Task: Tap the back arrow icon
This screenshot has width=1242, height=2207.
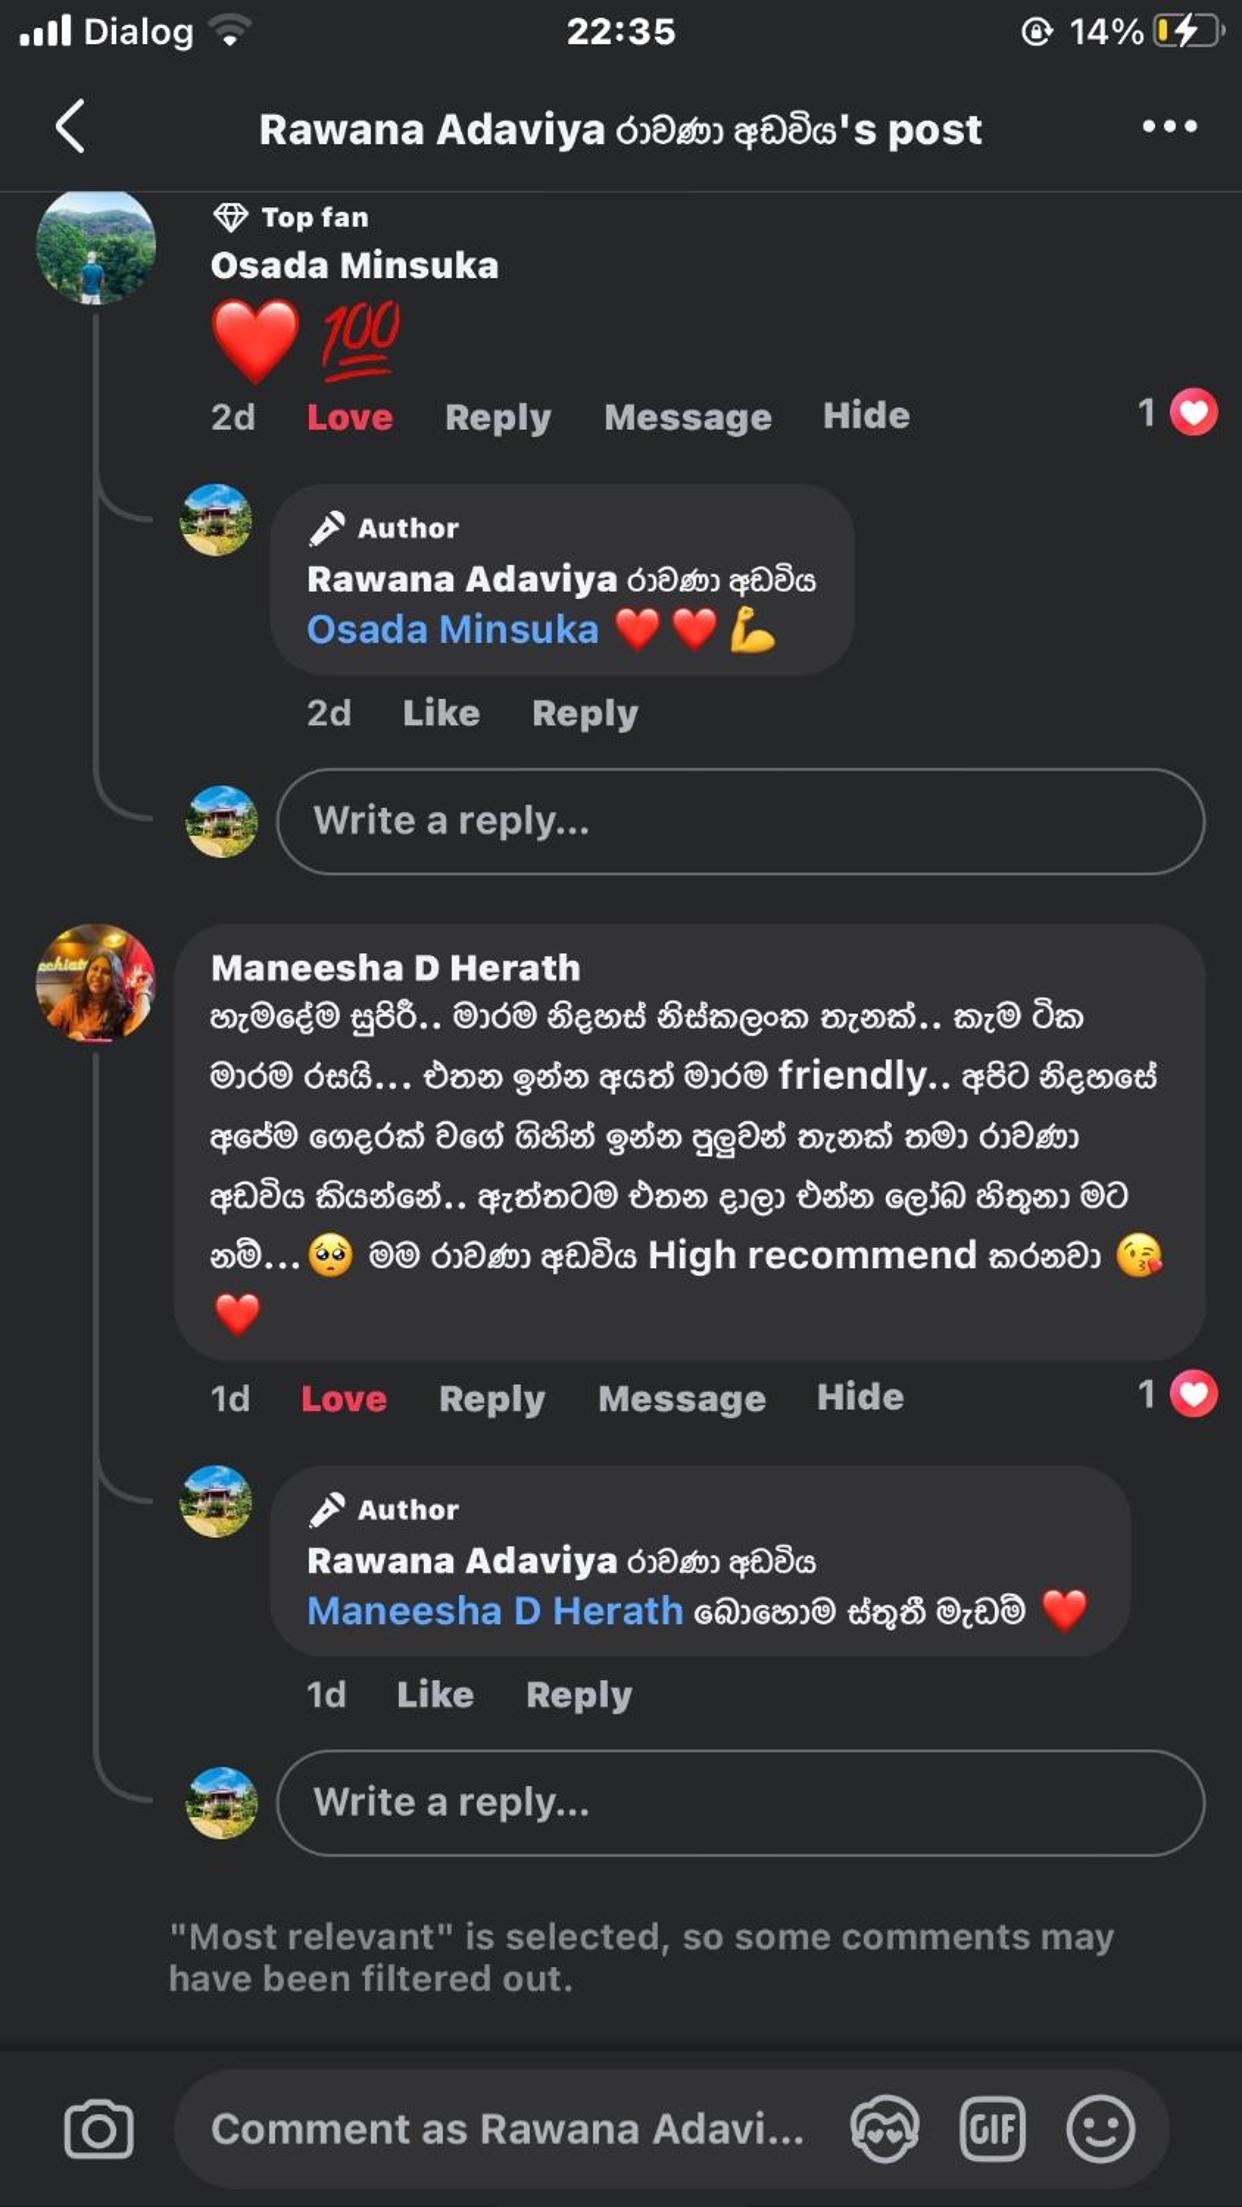Action: click(70, 126)
